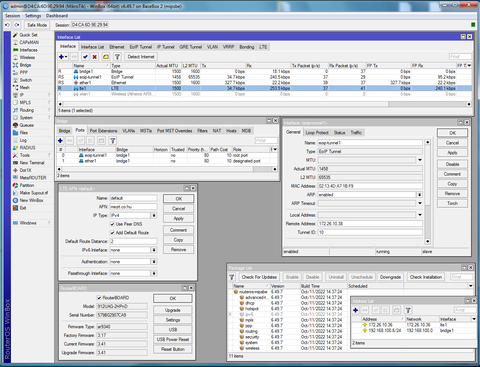The height and width of the screenshot is (367, 480).
Task: Switch to the EoIP Tunnel tab
Action: click(x=141, y=47)
